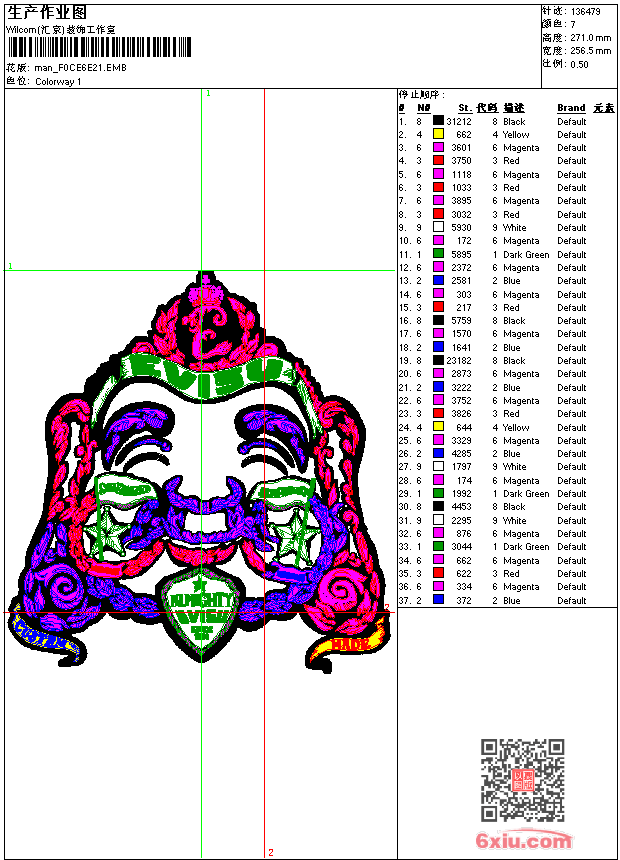The image size is (620, 860).
Task: Click the QR code in lower right
Action: tap(523, 780)
